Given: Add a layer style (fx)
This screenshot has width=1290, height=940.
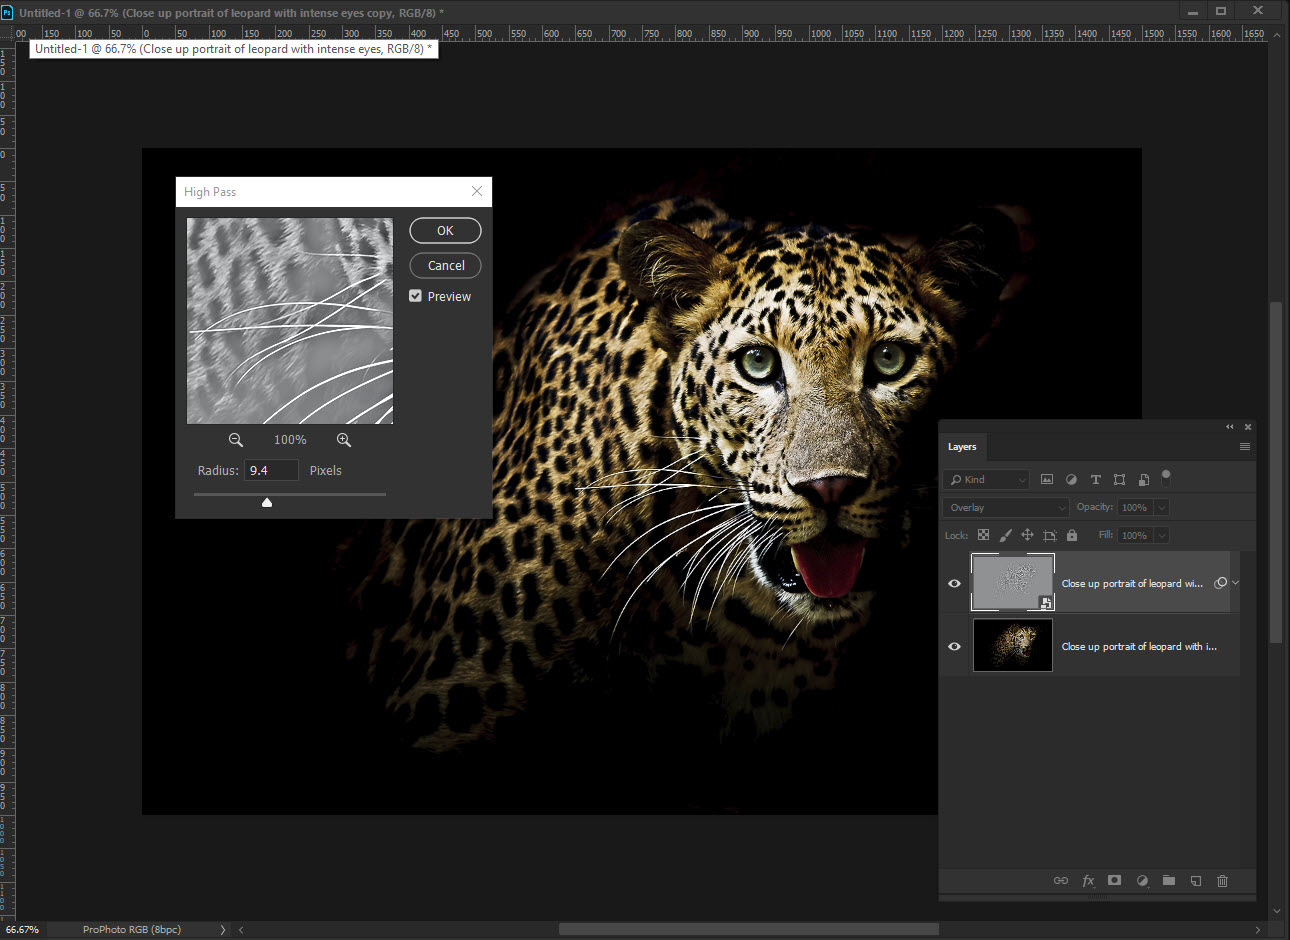Looking at the screenshot, I should click(x=1088, y=881).
